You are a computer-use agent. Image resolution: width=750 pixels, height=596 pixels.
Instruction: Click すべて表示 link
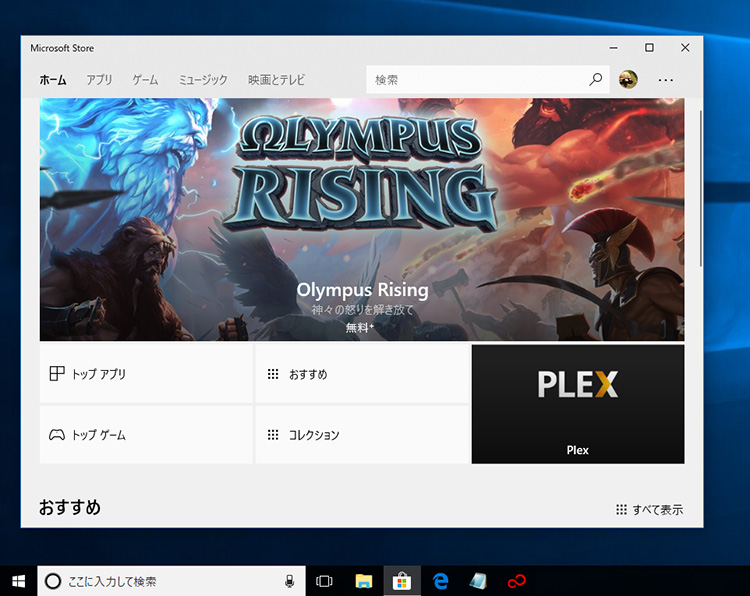coord(650,510)
